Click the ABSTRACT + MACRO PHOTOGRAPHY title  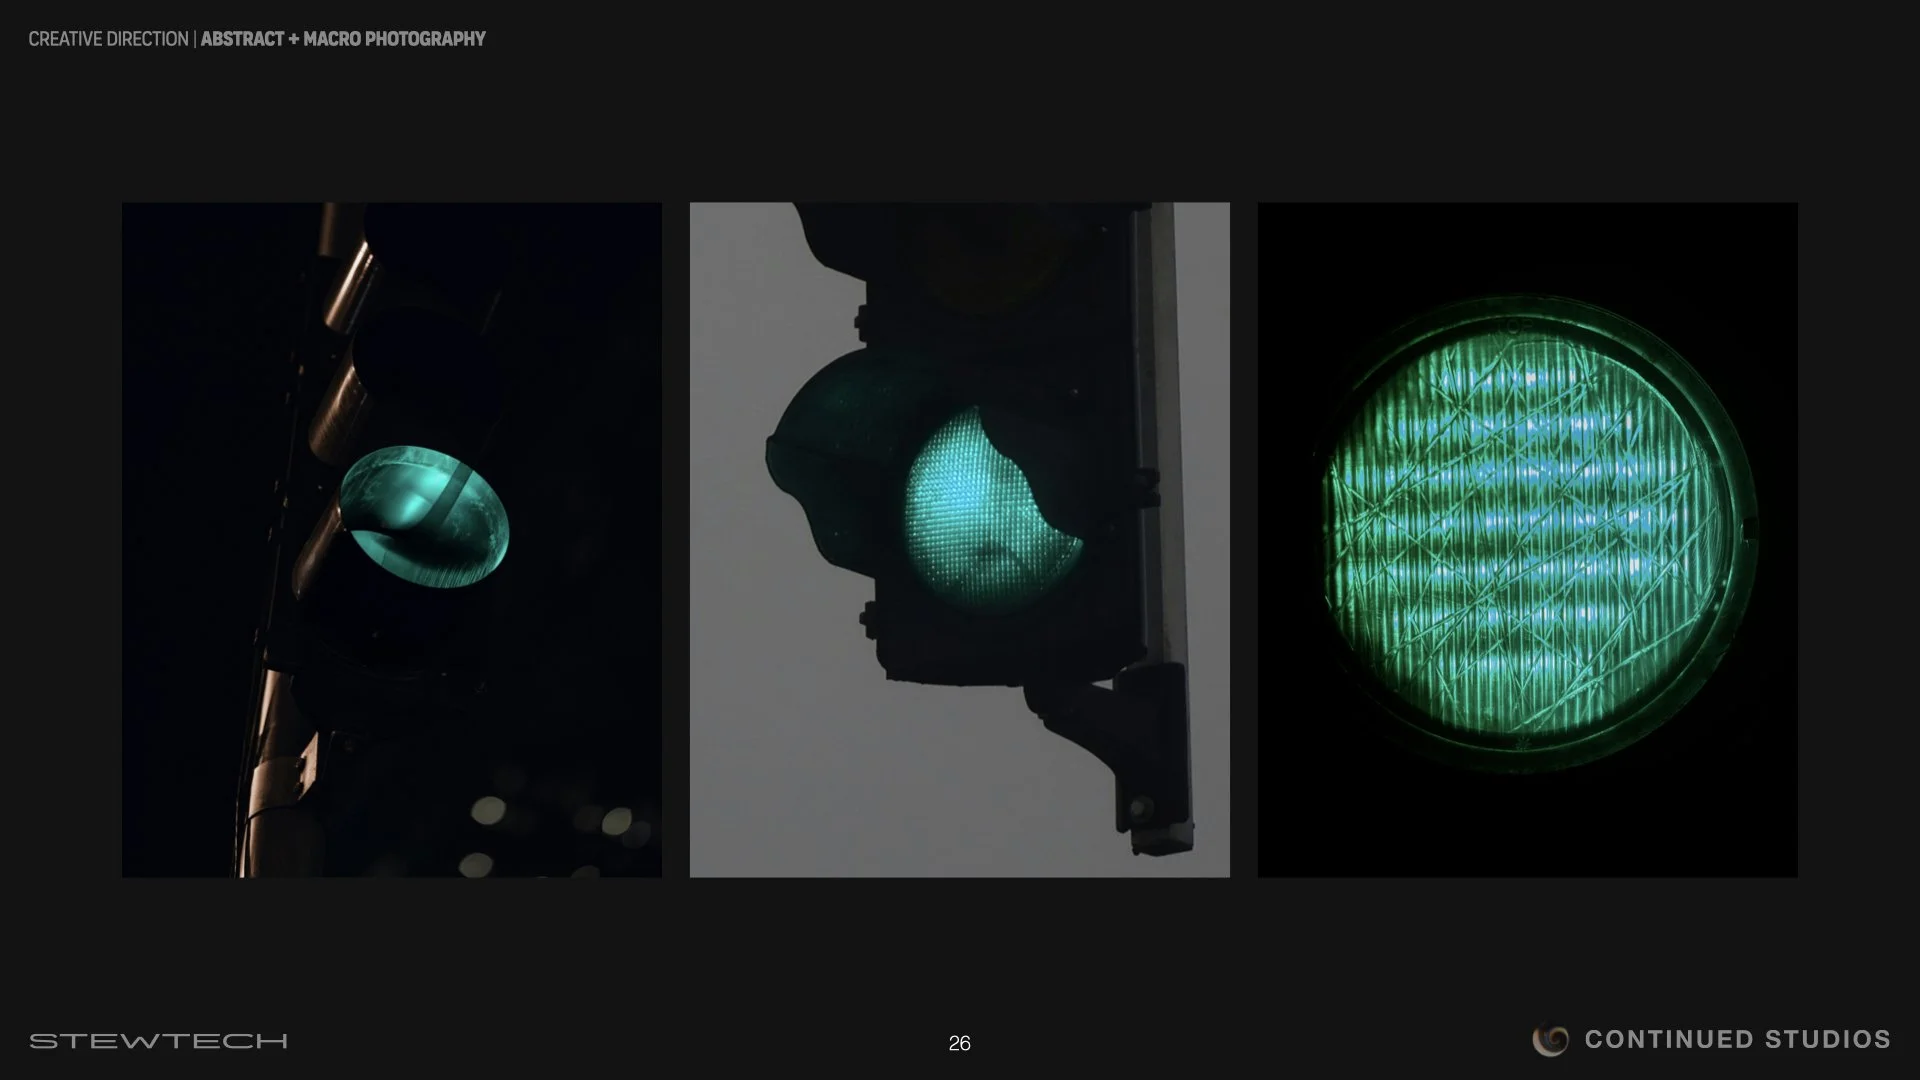click(343, 39)
